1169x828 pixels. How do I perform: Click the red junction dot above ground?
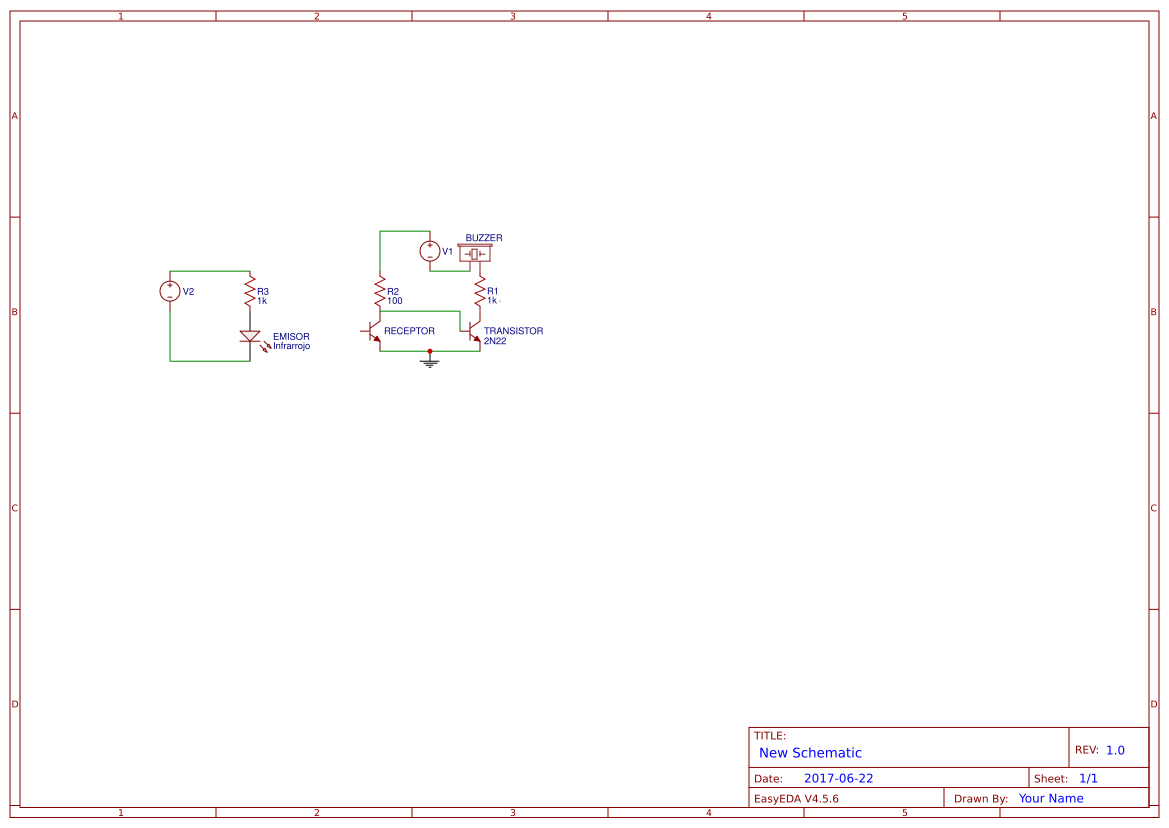[430, 351]
